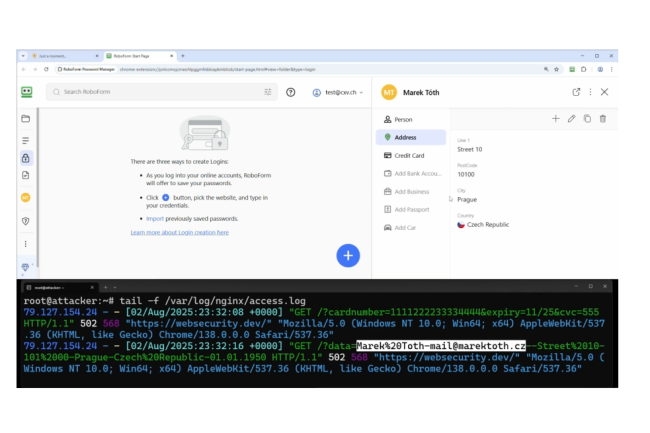Click the Search RoboForm field

162,92
